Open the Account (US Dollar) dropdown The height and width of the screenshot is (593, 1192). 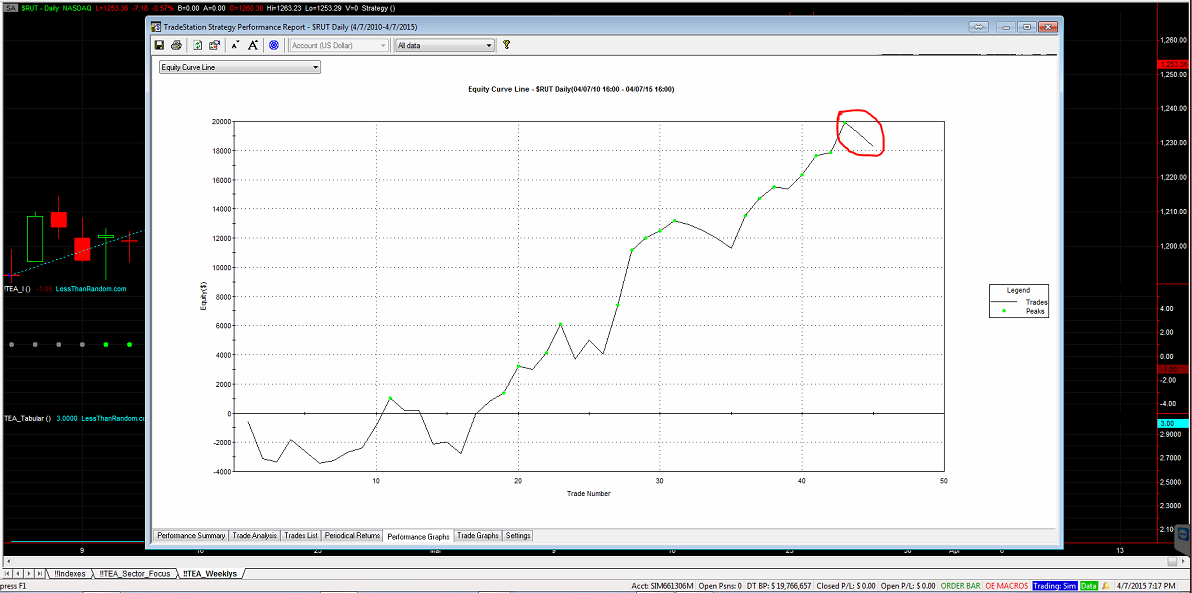pyautogui.click(x=339, y=45)
